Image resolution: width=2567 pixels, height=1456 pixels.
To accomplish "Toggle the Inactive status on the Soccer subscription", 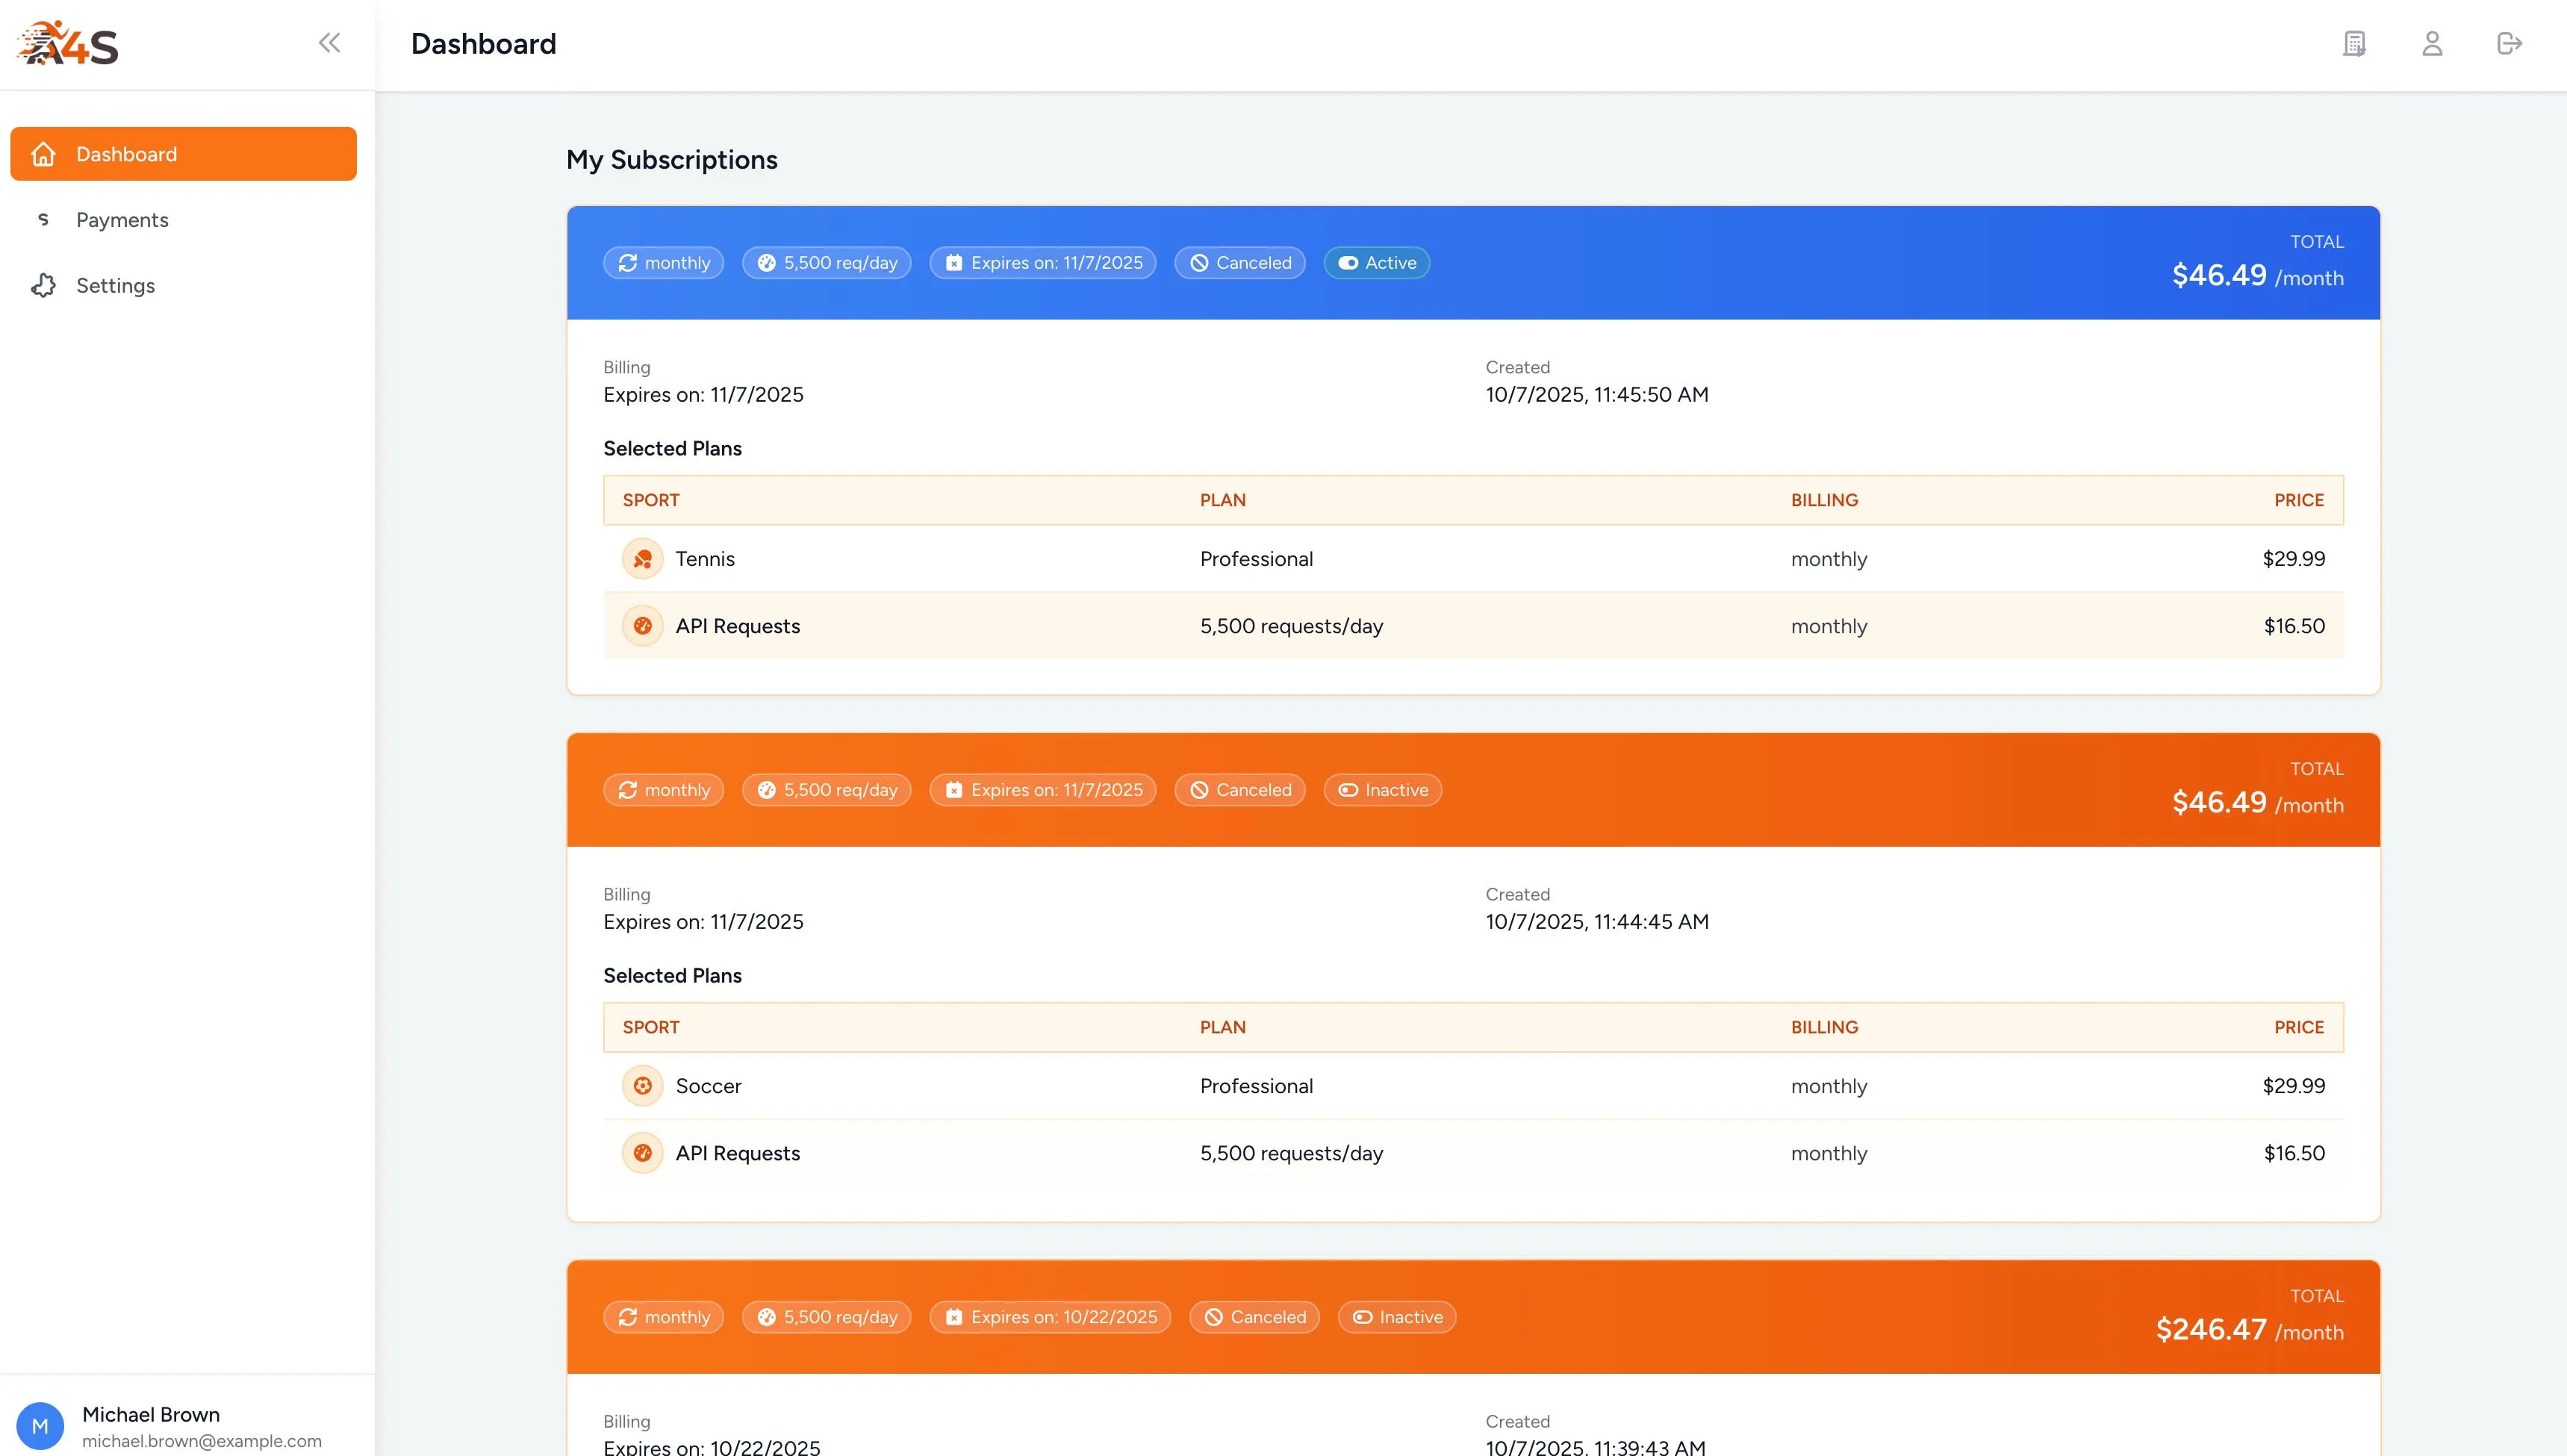I will click(x=1383, y=789).
